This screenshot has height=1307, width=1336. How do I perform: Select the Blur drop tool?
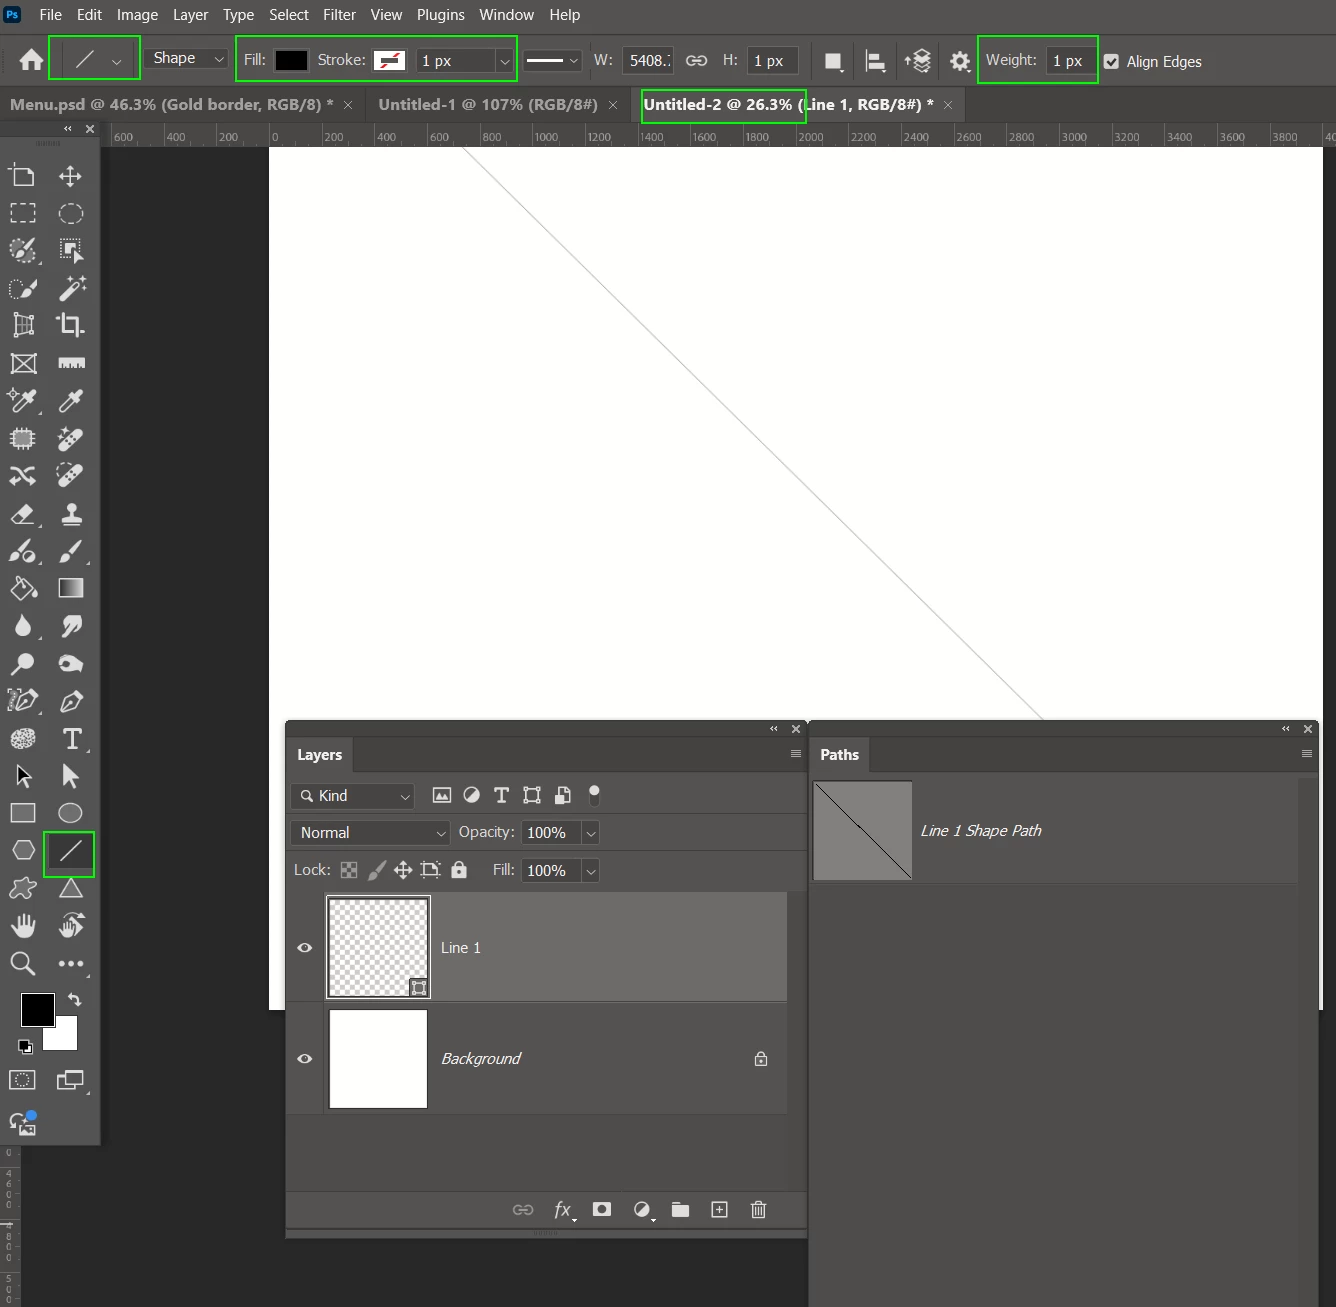tap(23, 626)
